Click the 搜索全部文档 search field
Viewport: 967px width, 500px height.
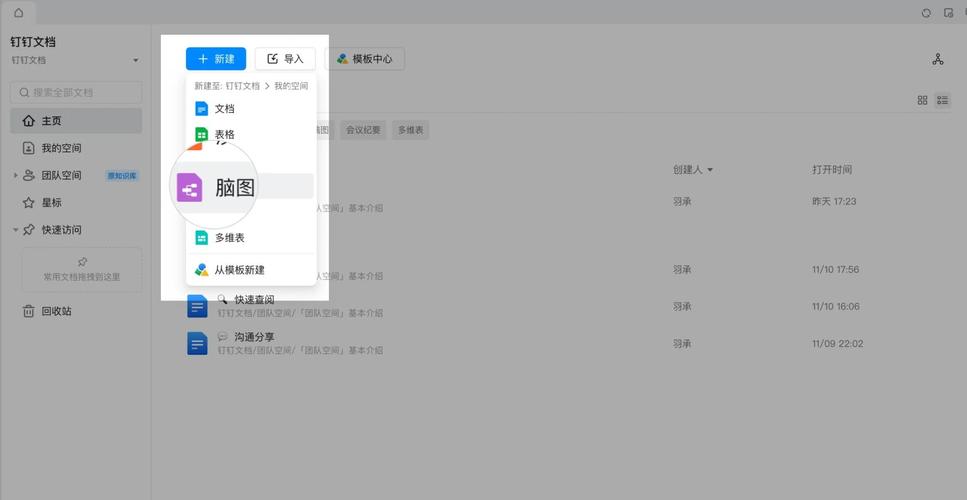coord(76,92)
